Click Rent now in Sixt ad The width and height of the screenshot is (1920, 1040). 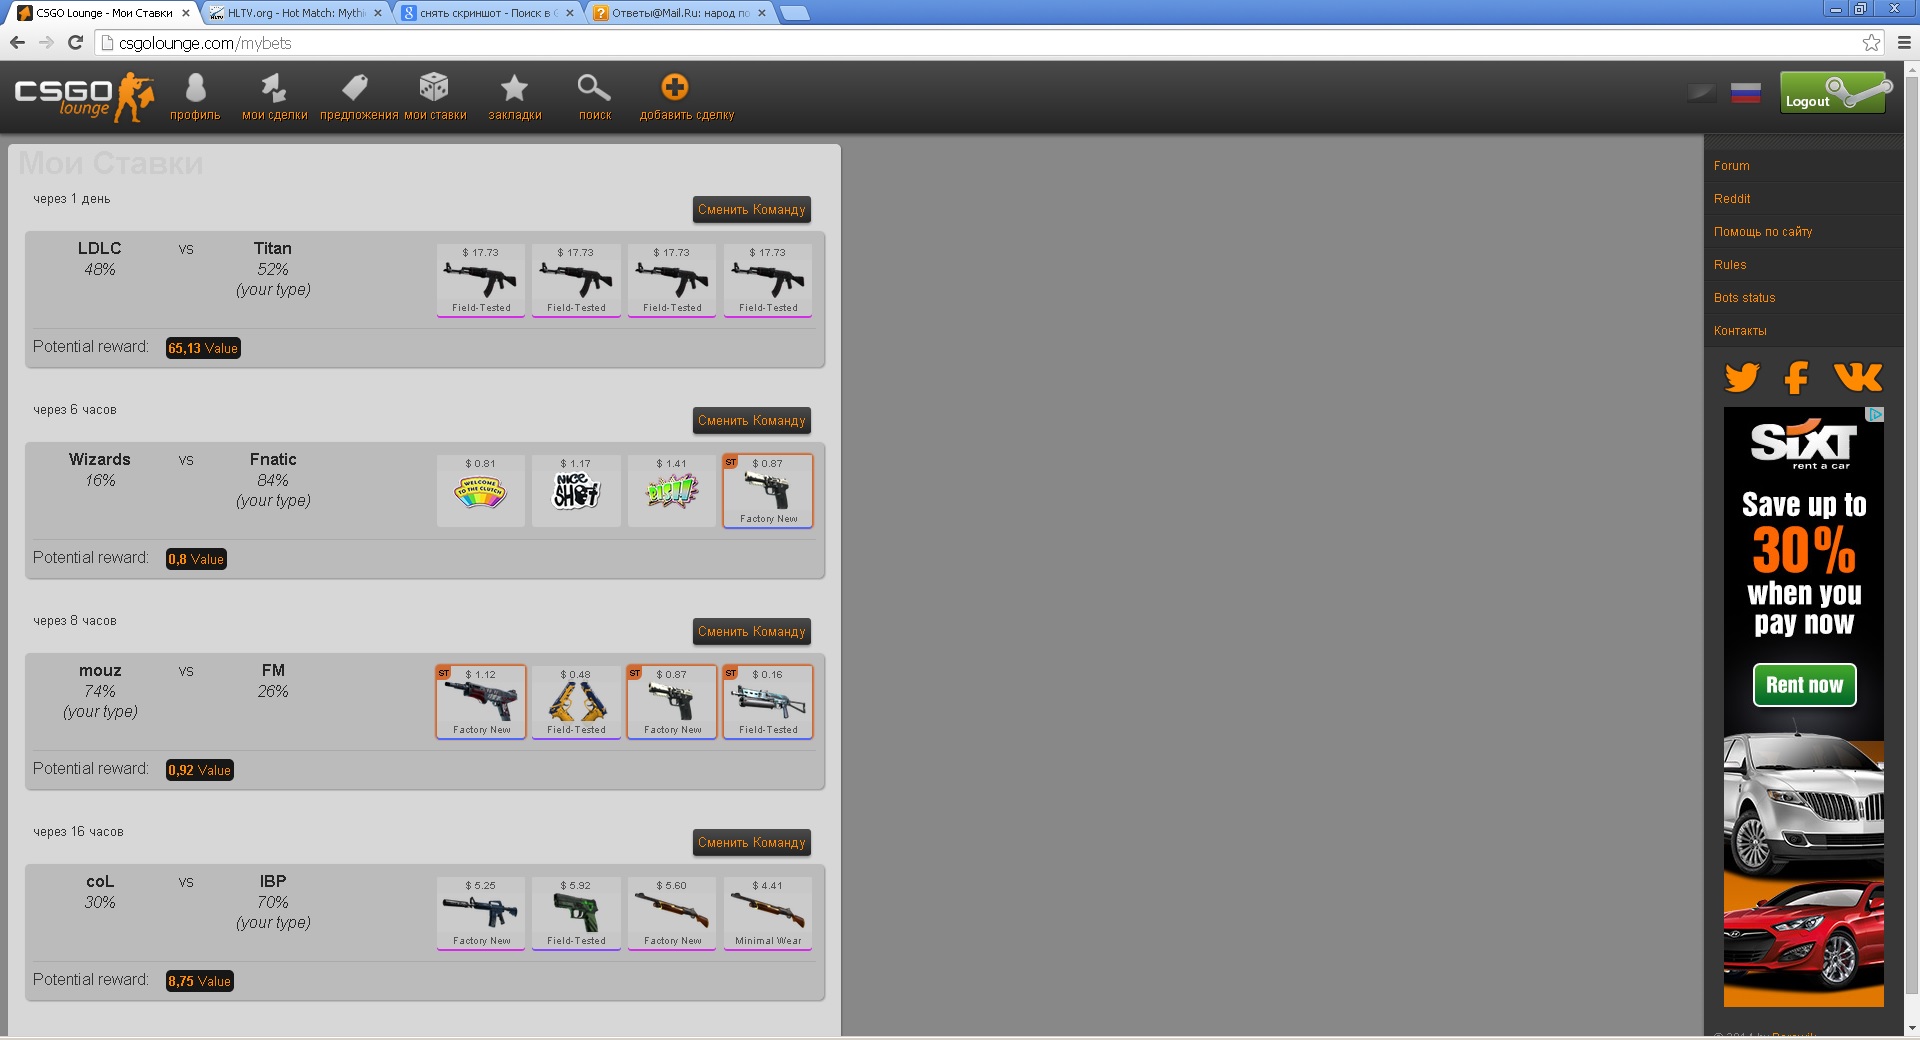point(1804,685)
